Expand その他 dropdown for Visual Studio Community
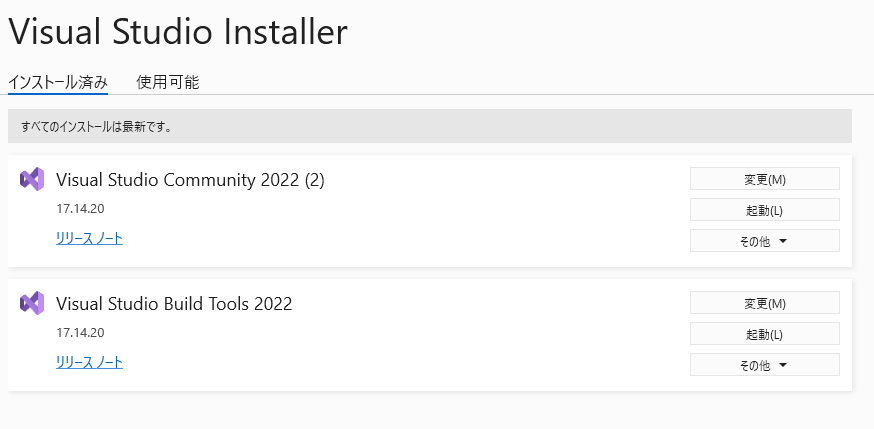Viewport: 874px width, 429px height. [x=764, y=241]
